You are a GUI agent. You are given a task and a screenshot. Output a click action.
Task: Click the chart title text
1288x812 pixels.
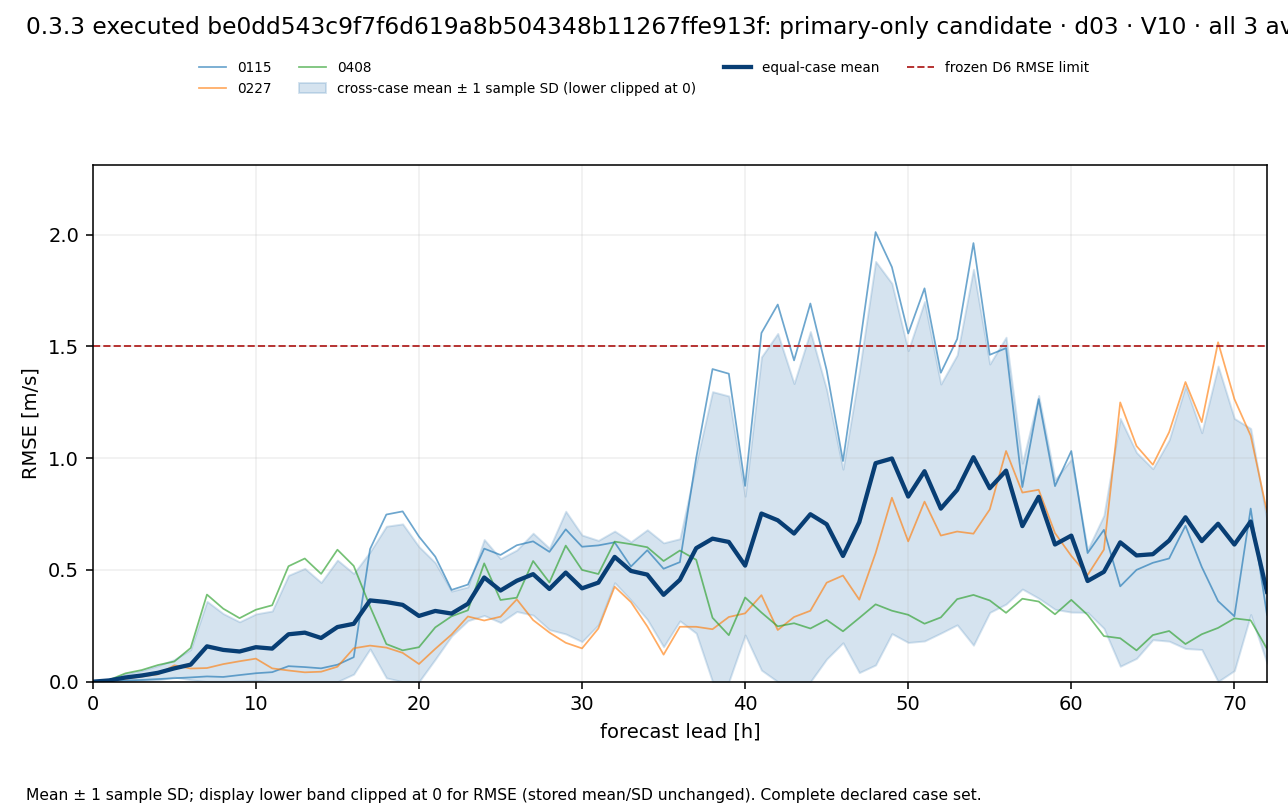[x=657, y=27]
